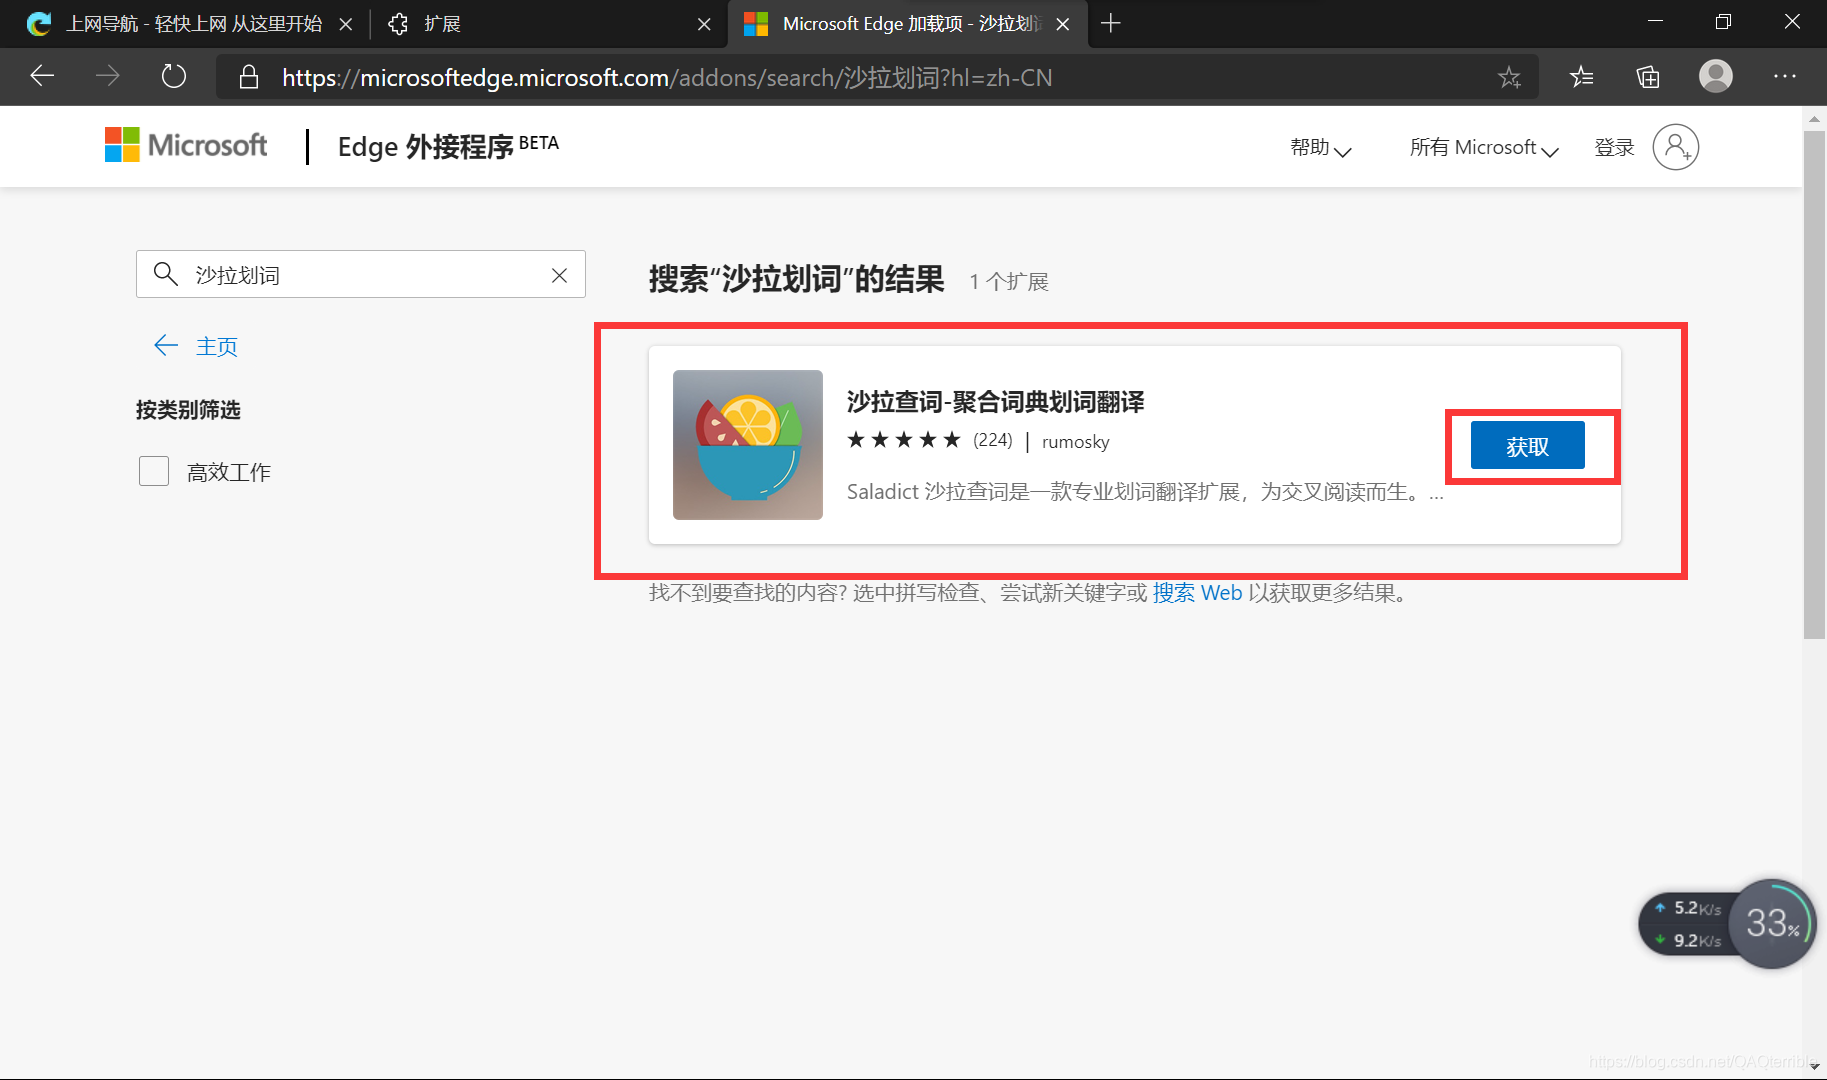This screenshot has height=1080, width=1827.
Task: Expand the 所有 Microsoft dropdown
Action: (1484, 147)
